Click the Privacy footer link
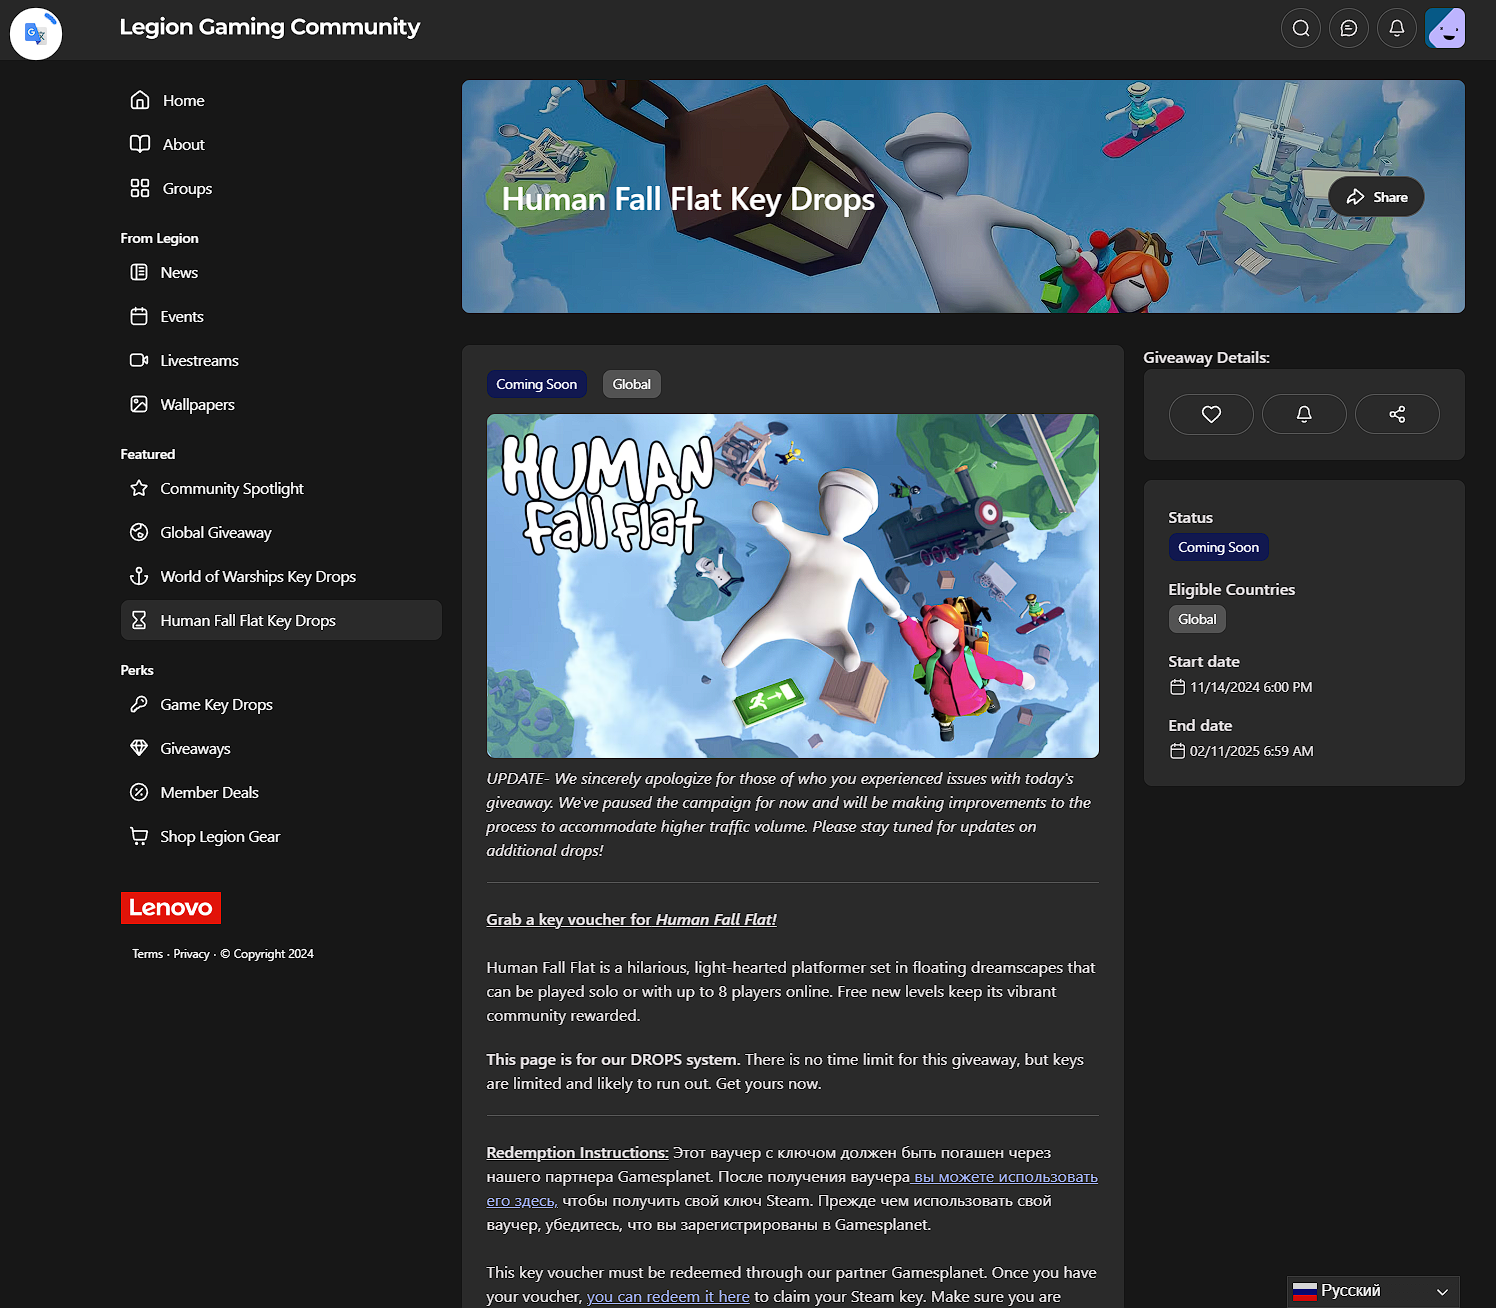1496x1308 pixels. (191, 954)
